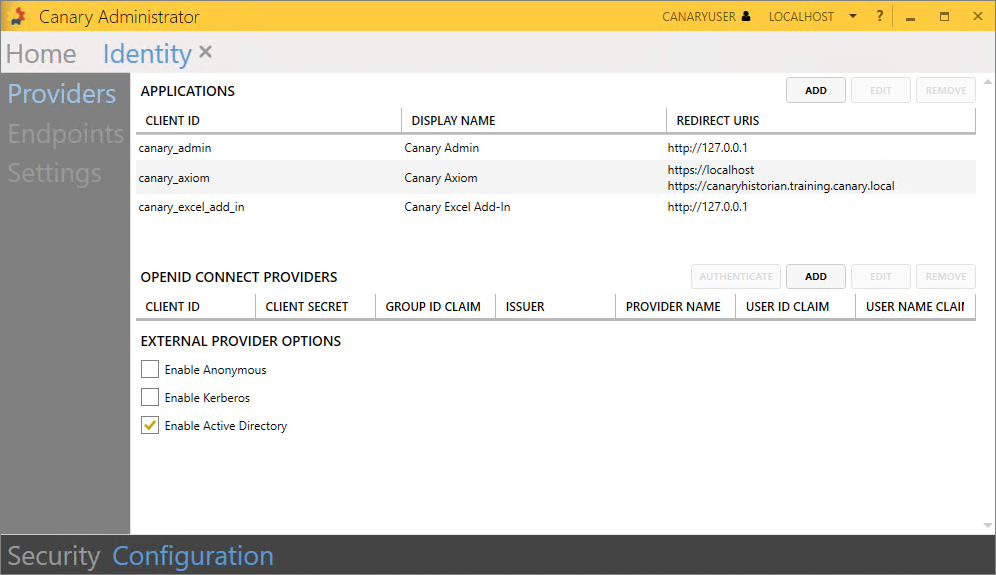Click the Canary Administrator logo icon
Viewport: 996px width, 575px height.
(17, 17)
